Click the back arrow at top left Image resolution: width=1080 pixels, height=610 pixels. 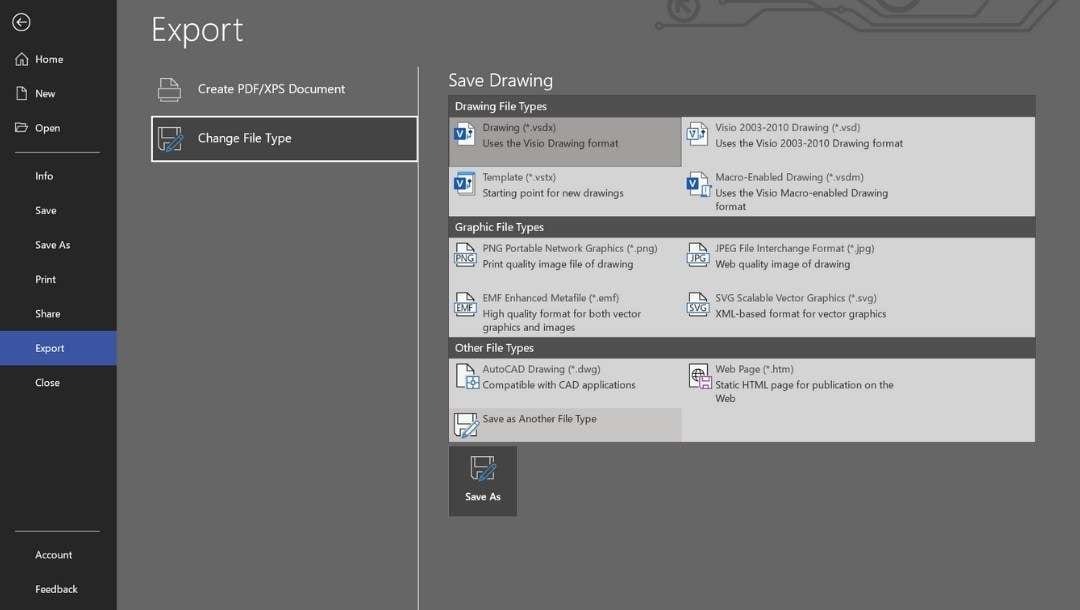point(21,22)
